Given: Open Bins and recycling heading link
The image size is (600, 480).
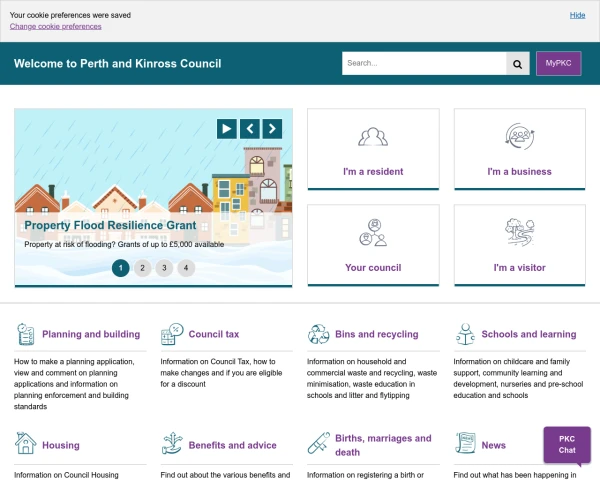Looking at the screenshot, I should pyautogui.click(x=377, y=334).
